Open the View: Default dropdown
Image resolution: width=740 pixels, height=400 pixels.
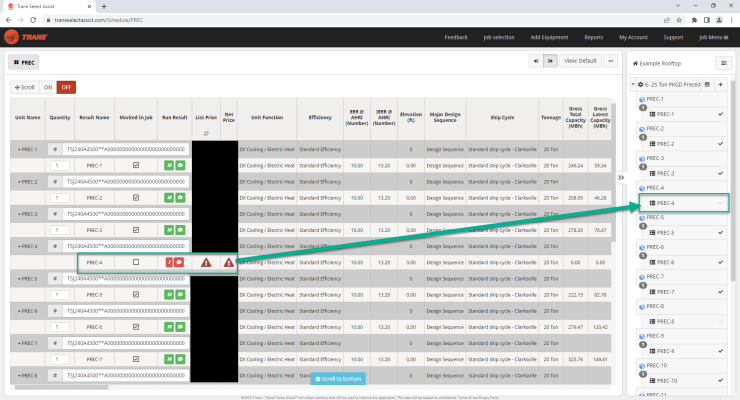click(x=580, y=61)
